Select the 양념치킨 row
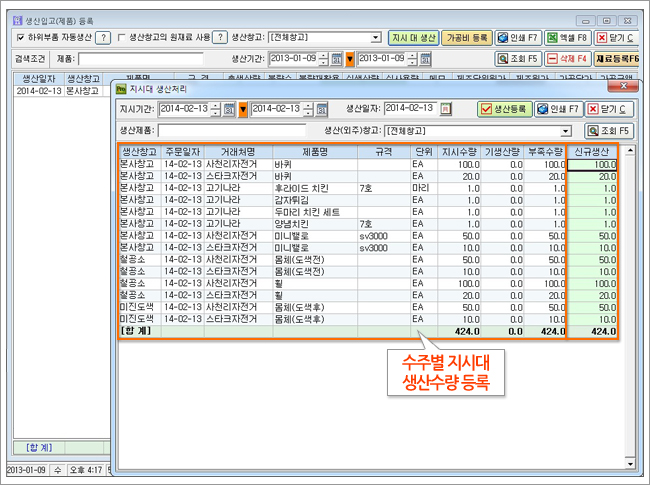The image size is (650, 485). point(367,224)
